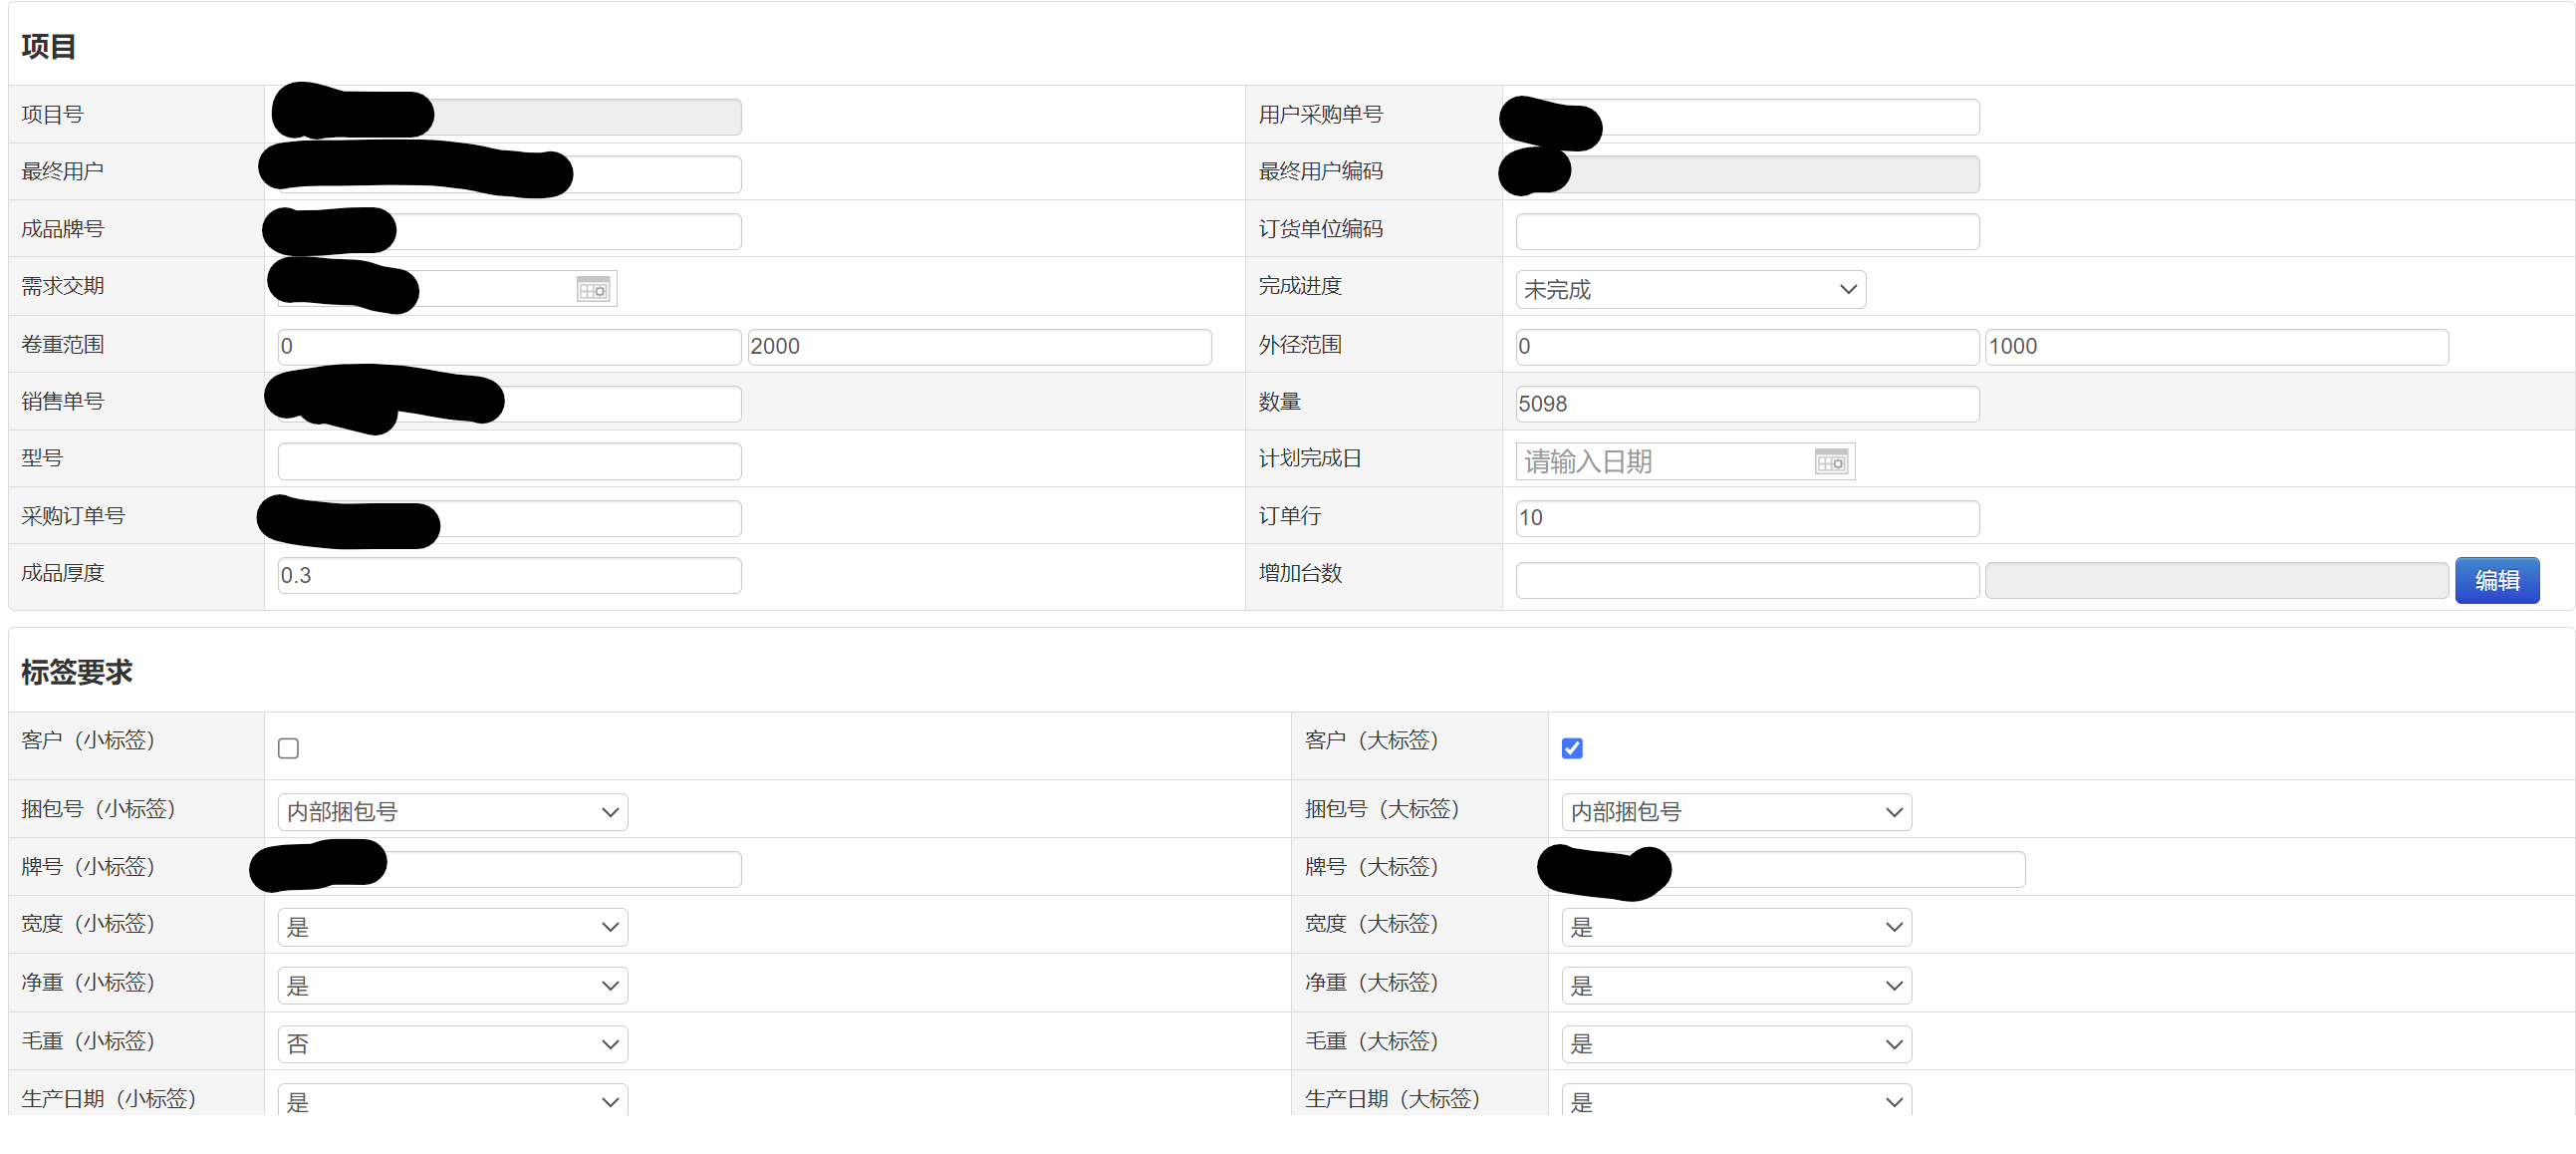Click the grey 增加台数 field beside 编辑

coord(2216,580)
